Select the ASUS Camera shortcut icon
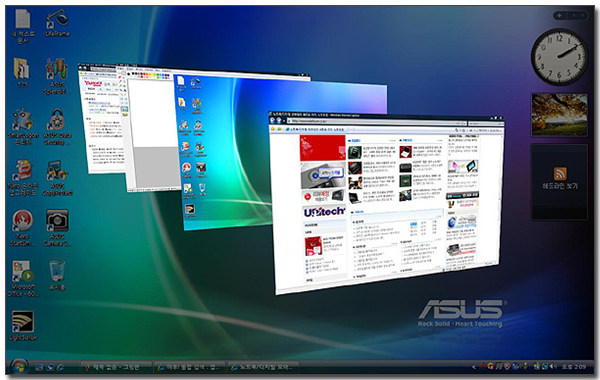Image resolution: width=600 pixels, height=380 pixels. tap(57, 228)
